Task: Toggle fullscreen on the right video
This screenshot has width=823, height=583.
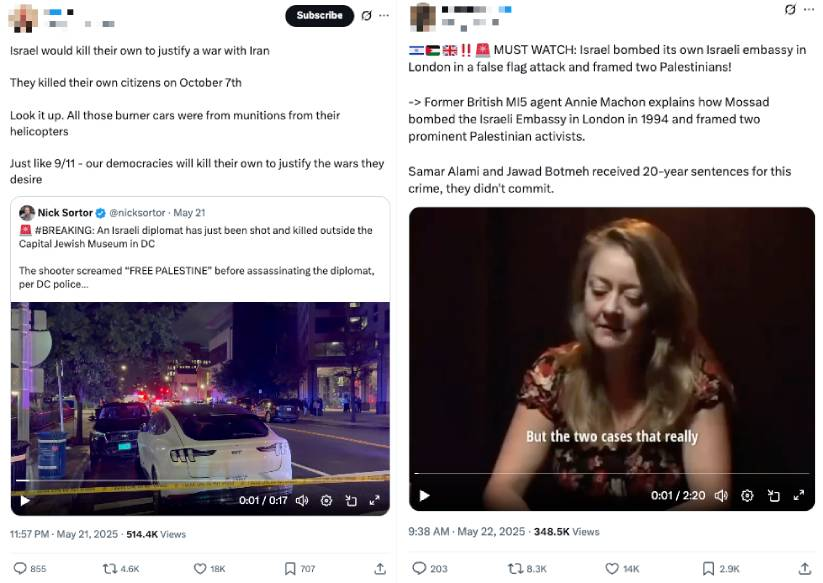Action: tap(798, 495)
